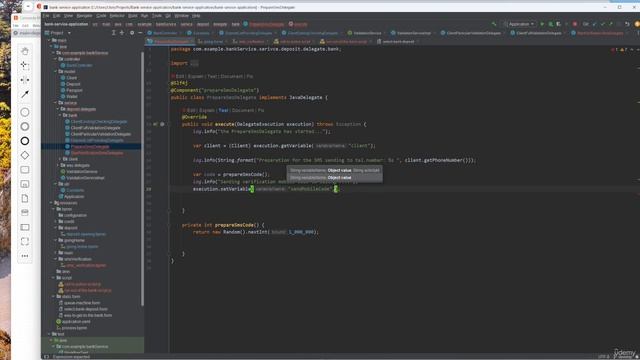Open more palette tools (three dots)
This screenshot has height=360, width=640.
point(25,256)
